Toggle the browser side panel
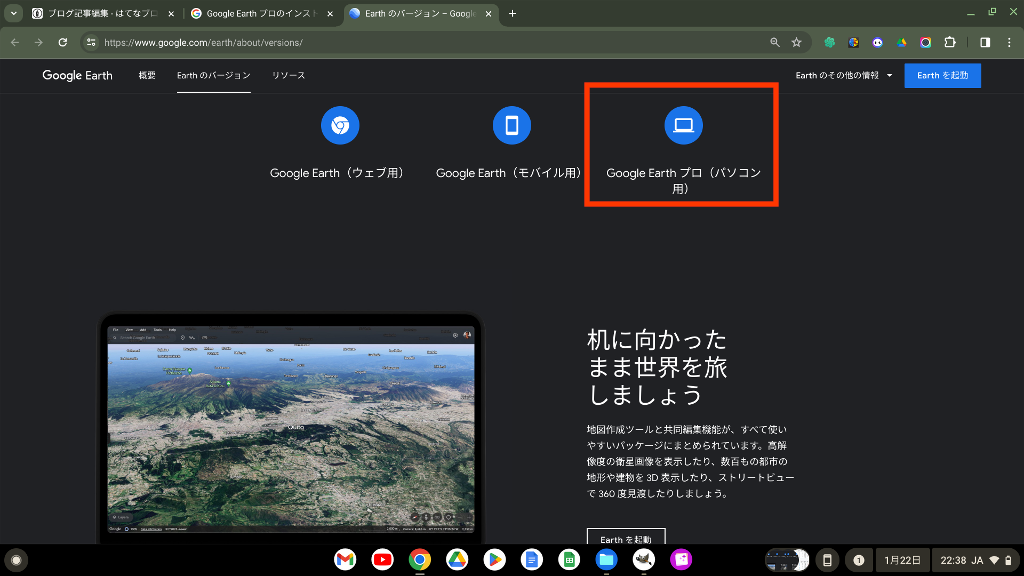This screenshot has width=1024, height=576. [985, 42]
